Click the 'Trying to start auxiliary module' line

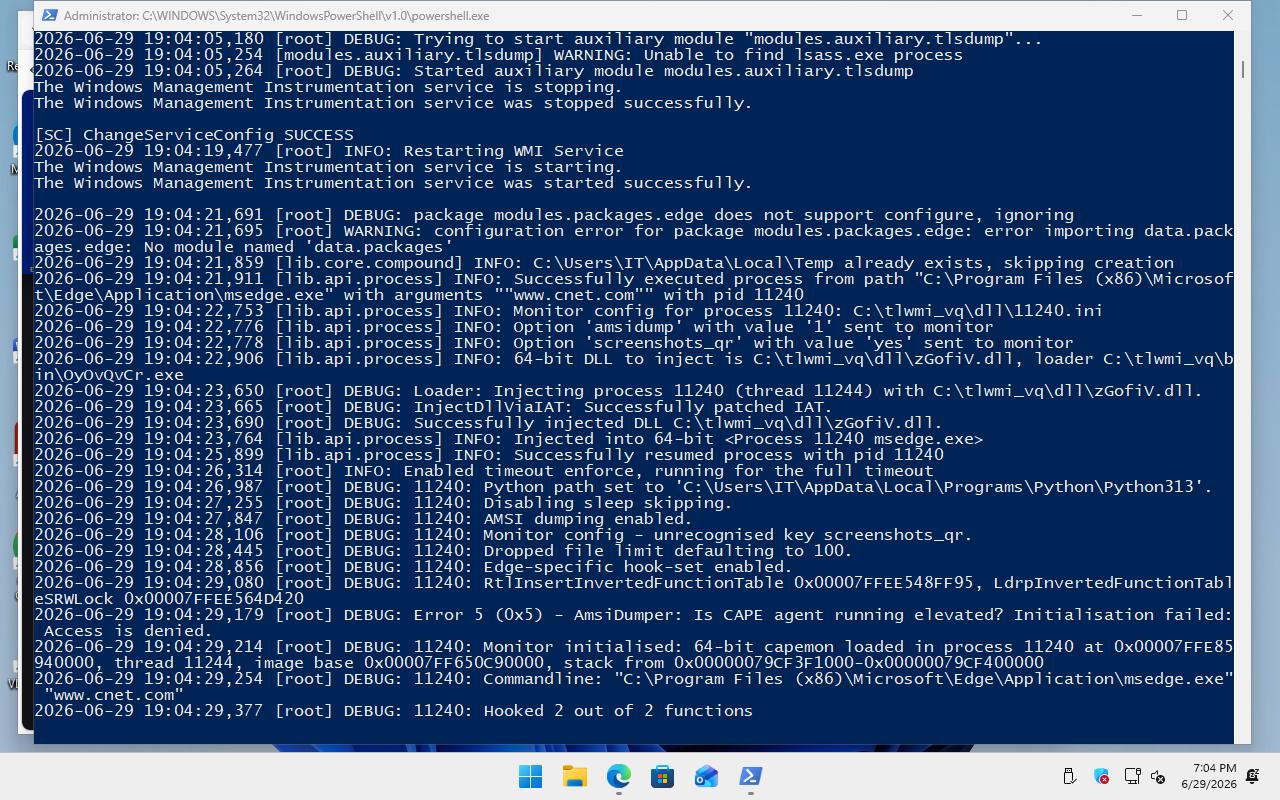[538, 39]
